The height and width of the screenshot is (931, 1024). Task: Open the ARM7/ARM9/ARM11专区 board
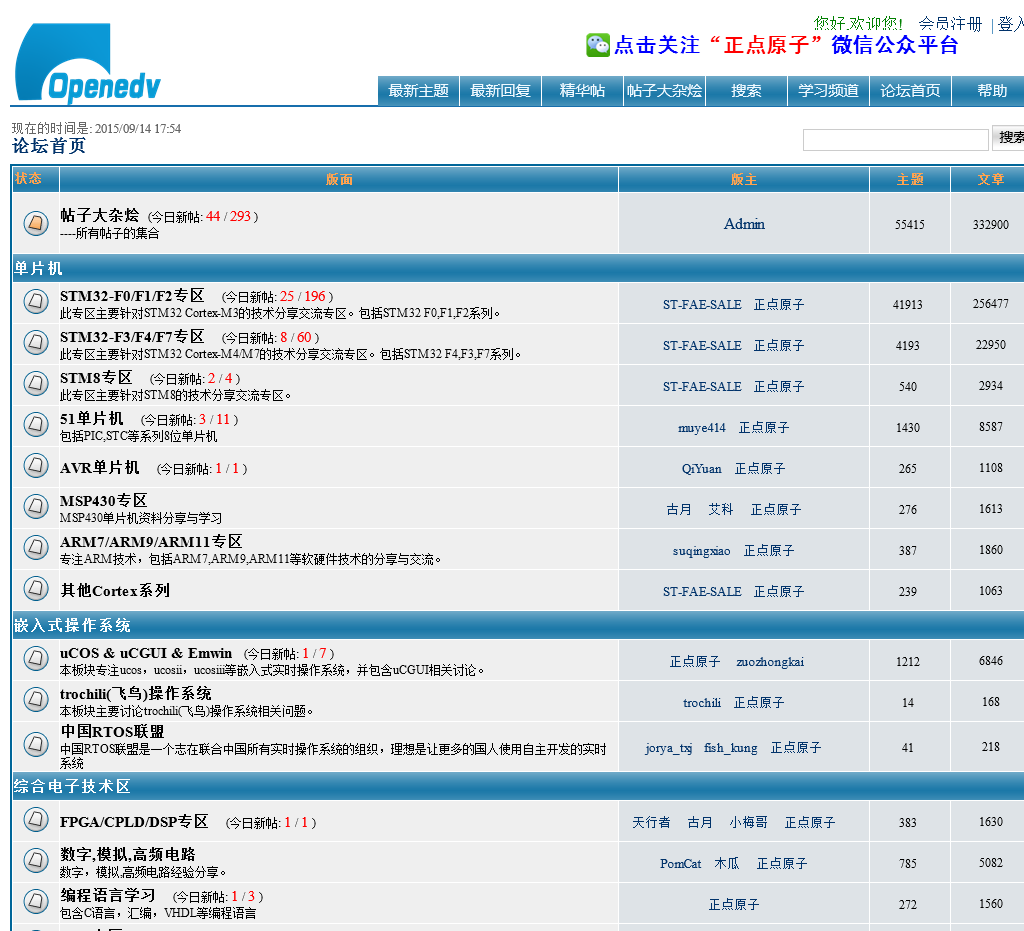(152, 542)
